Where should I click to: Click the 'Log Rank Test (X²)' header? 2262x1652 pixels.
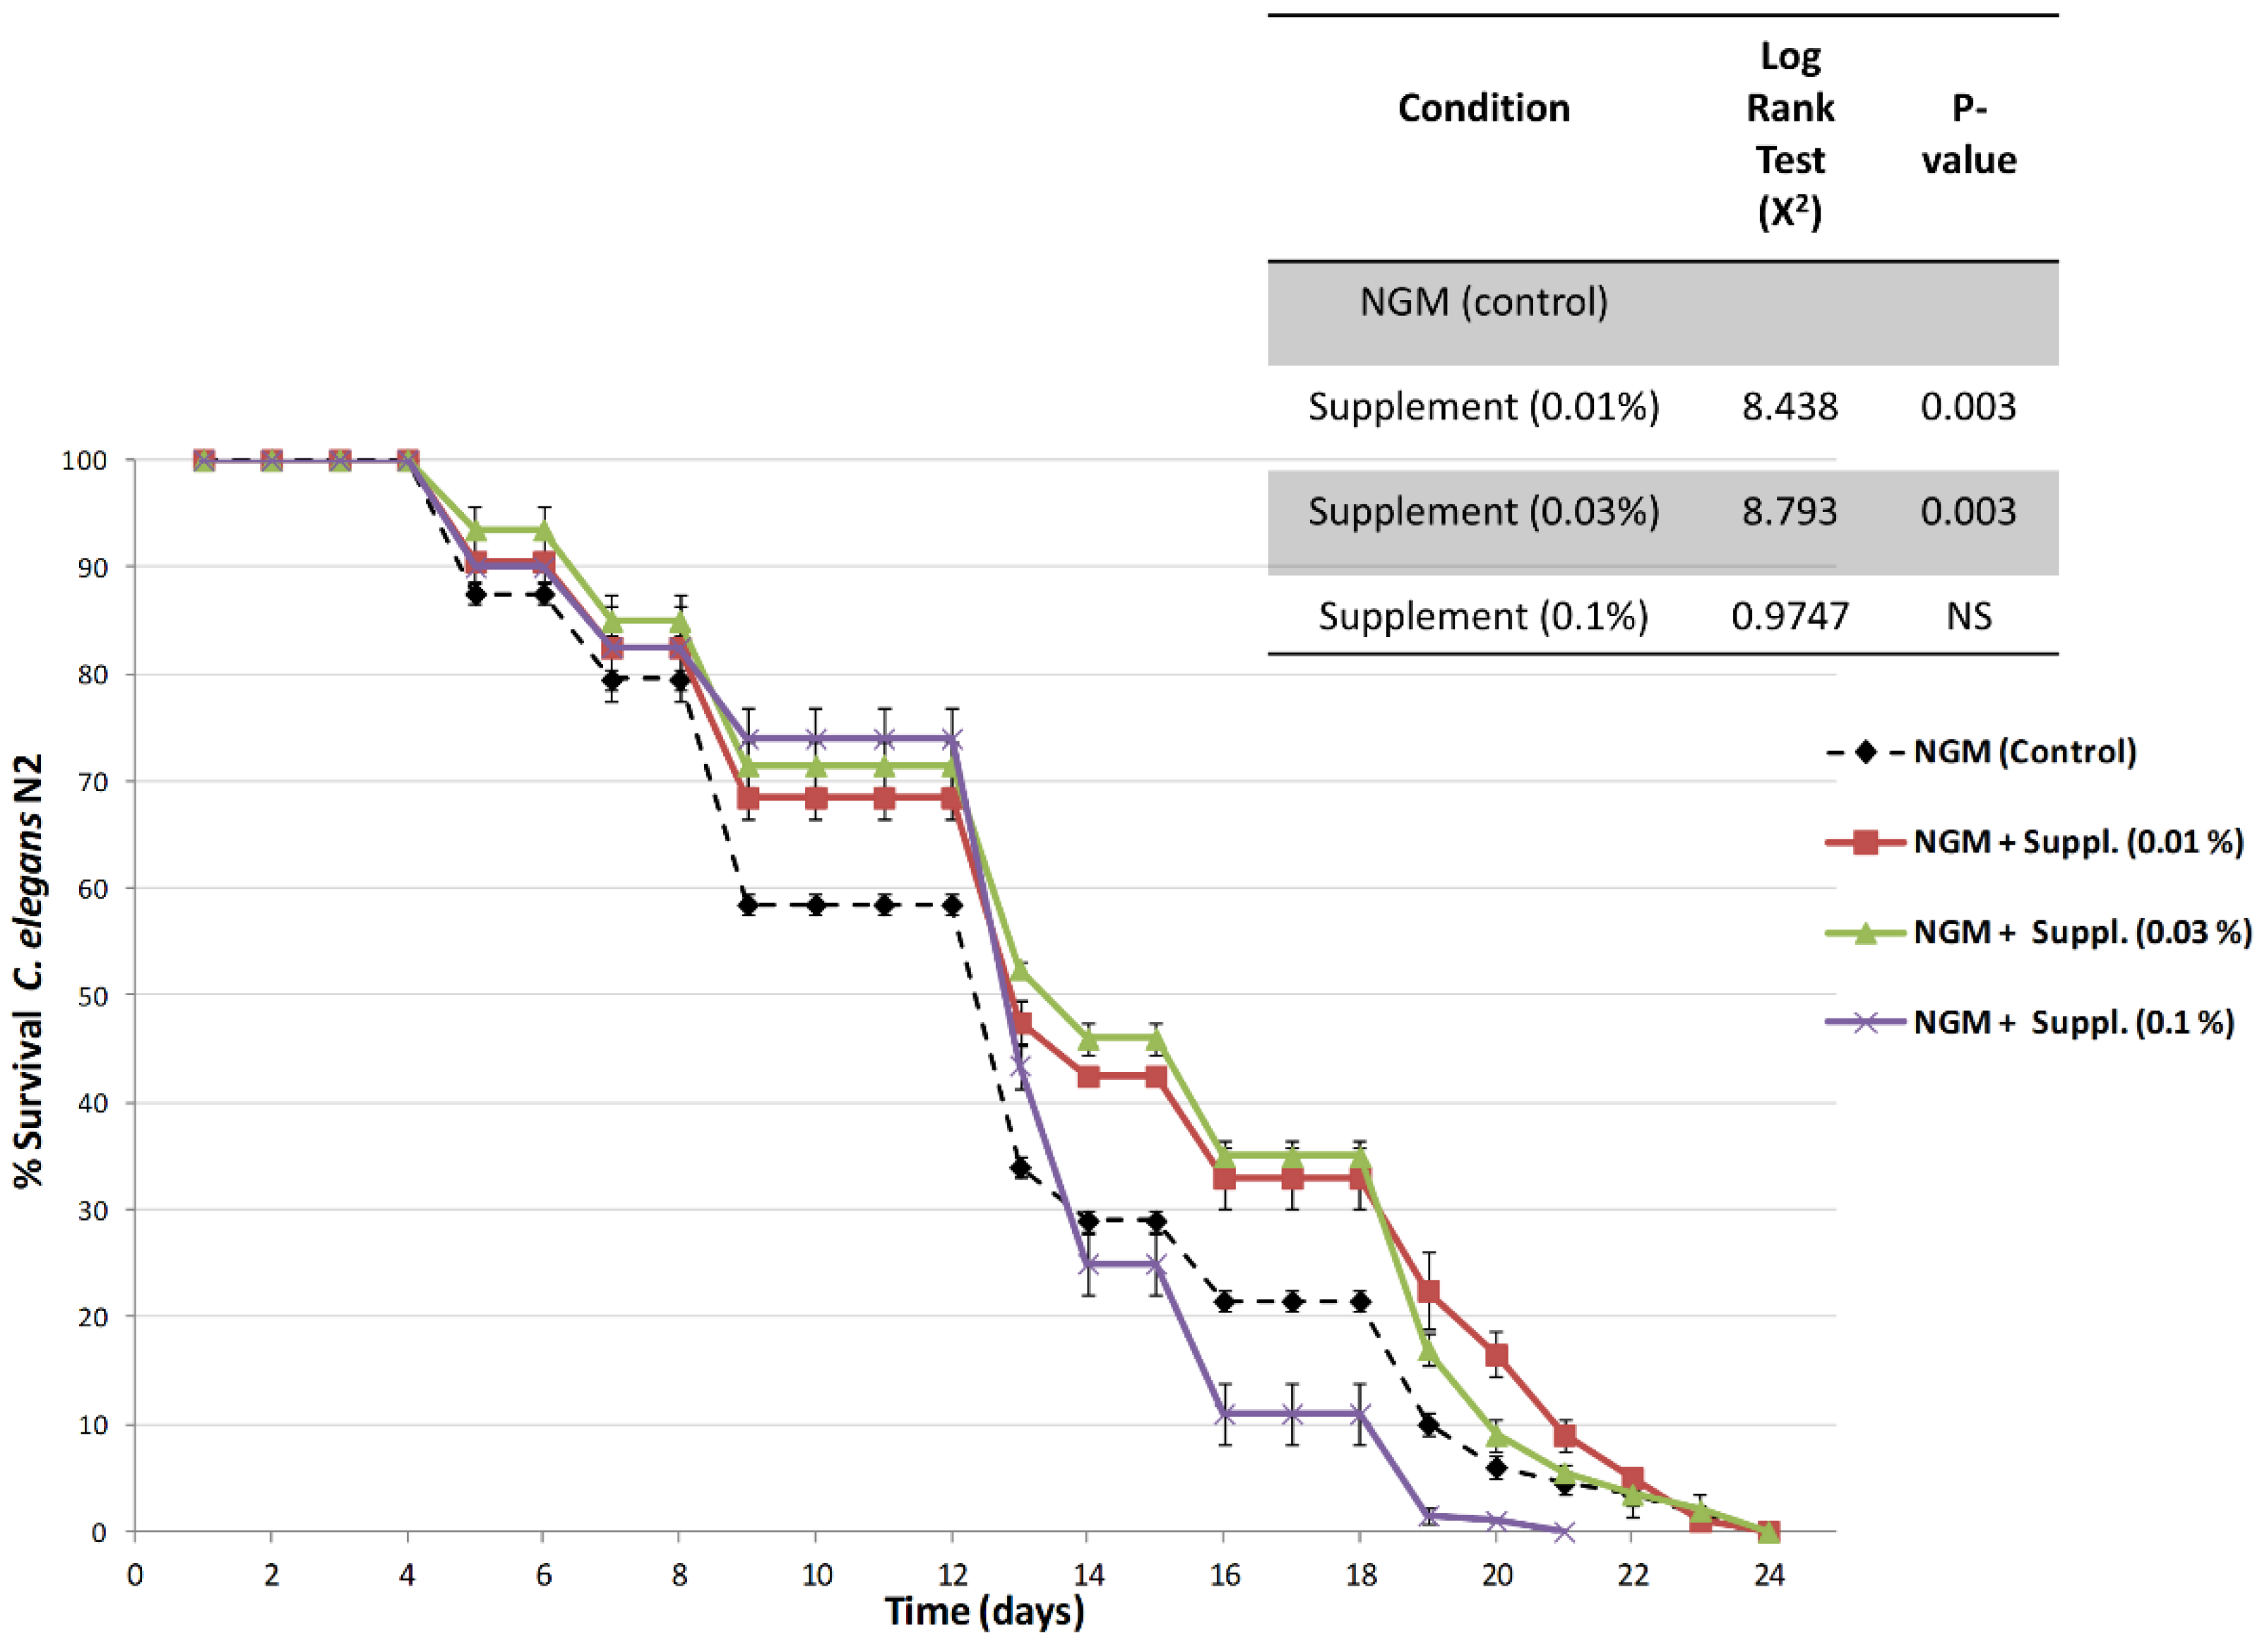[x=1790, y=134]
